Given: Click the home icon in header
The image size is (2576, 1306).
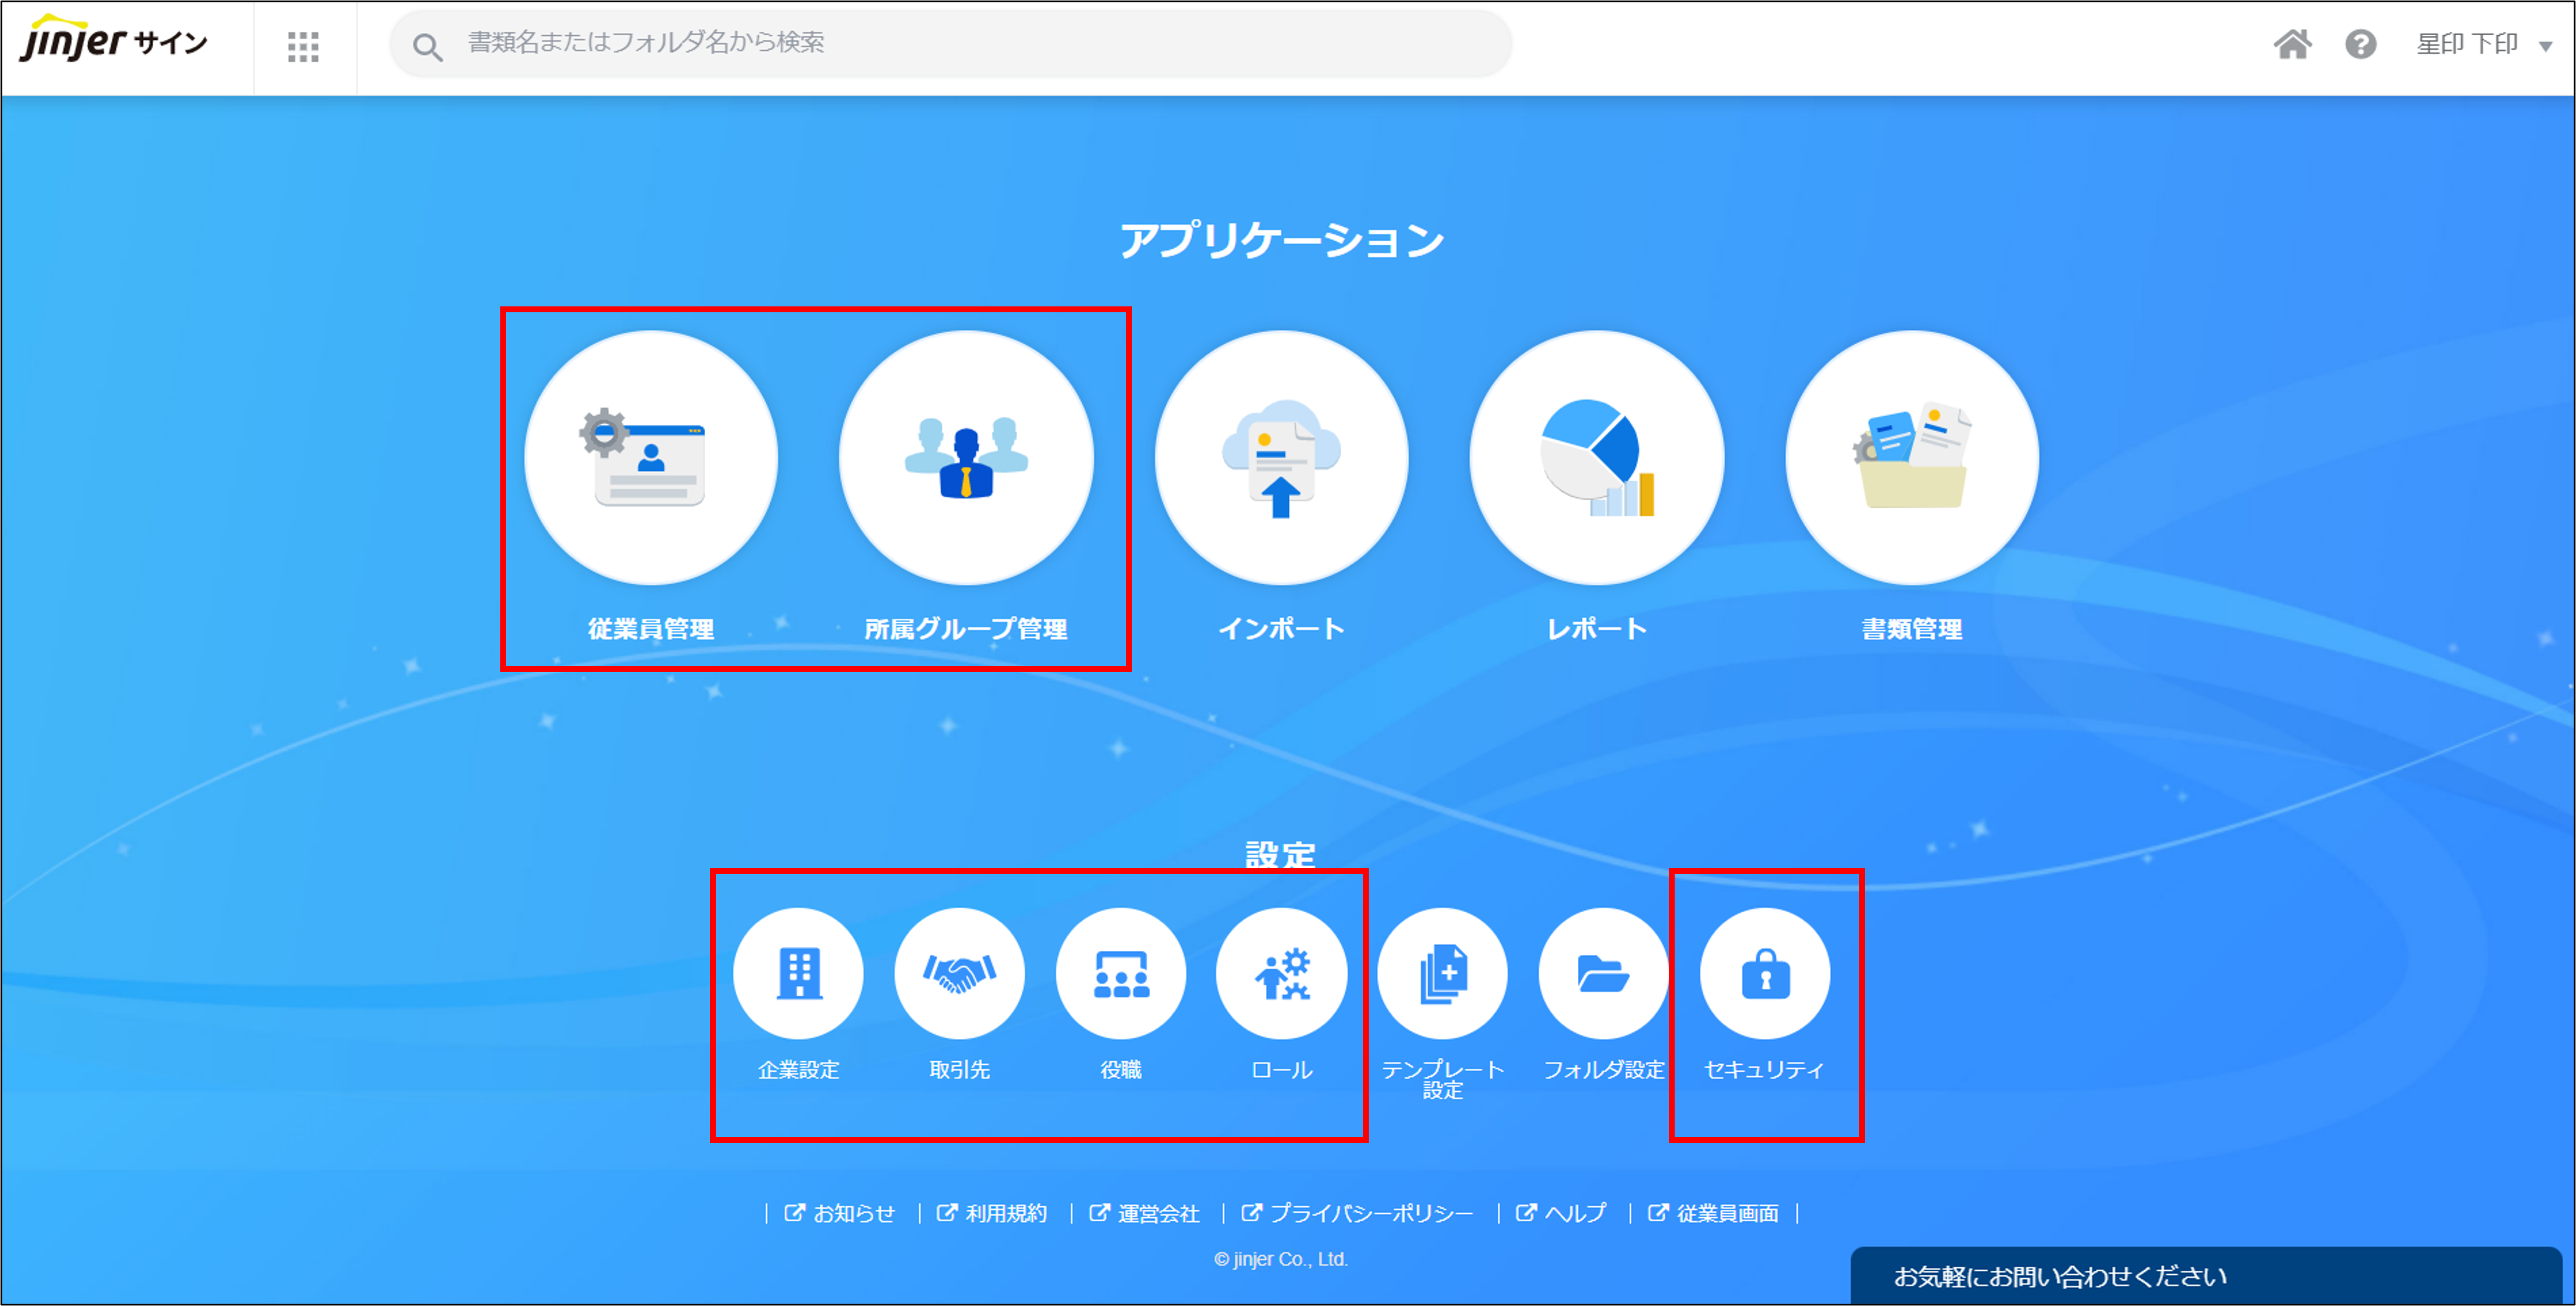Looking at the screenshot, I should click(2292, 44).
